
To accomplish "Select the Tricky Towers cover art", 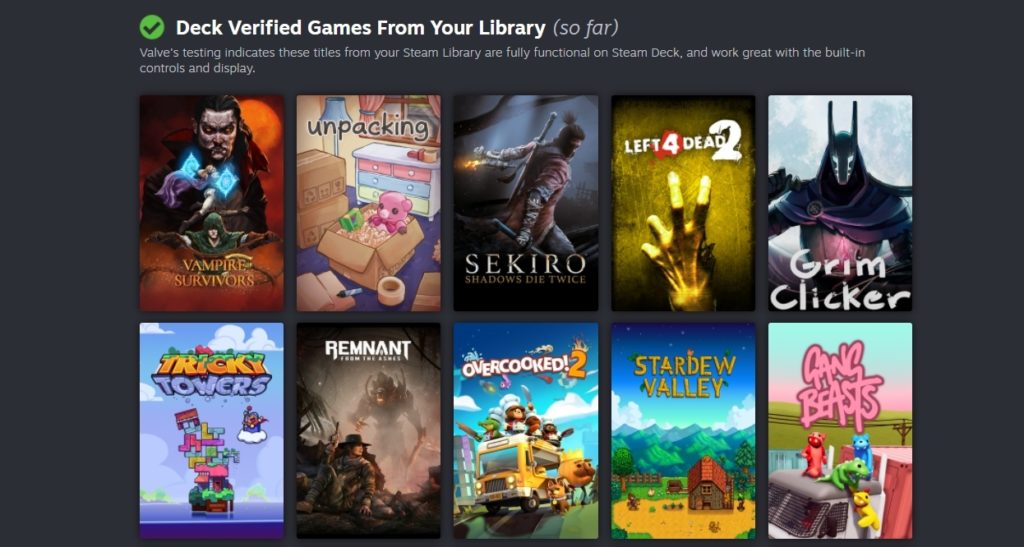I will 212,431.
